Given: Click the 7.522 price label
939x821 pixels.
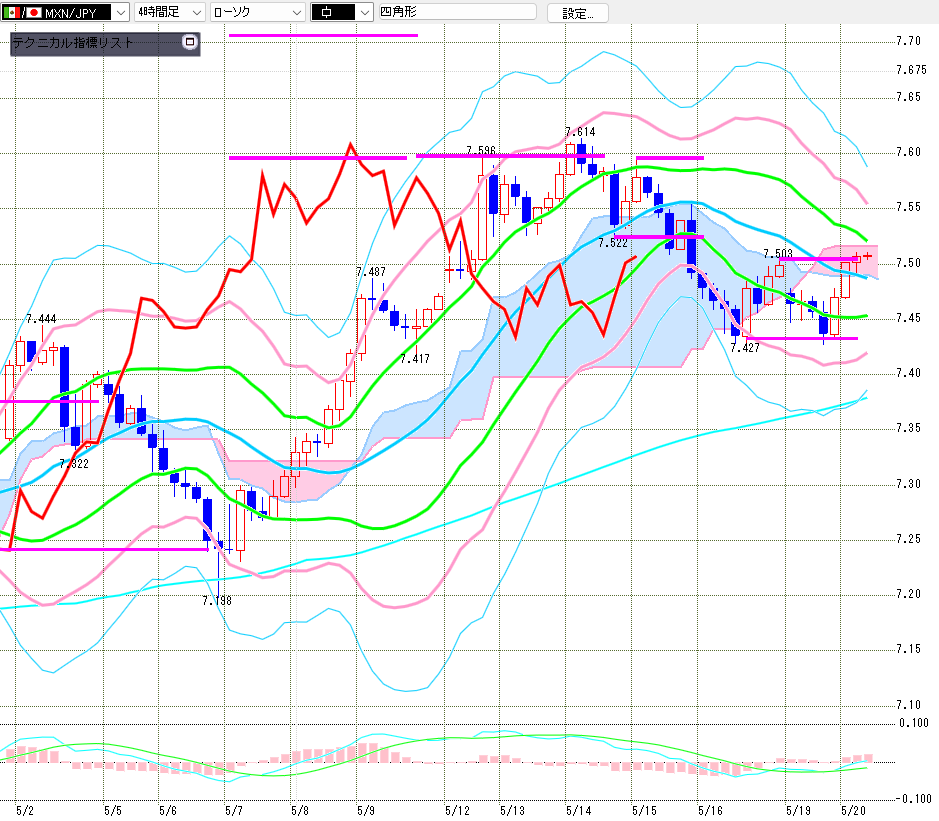Looking at the screenshot, I should pos(613,243).
